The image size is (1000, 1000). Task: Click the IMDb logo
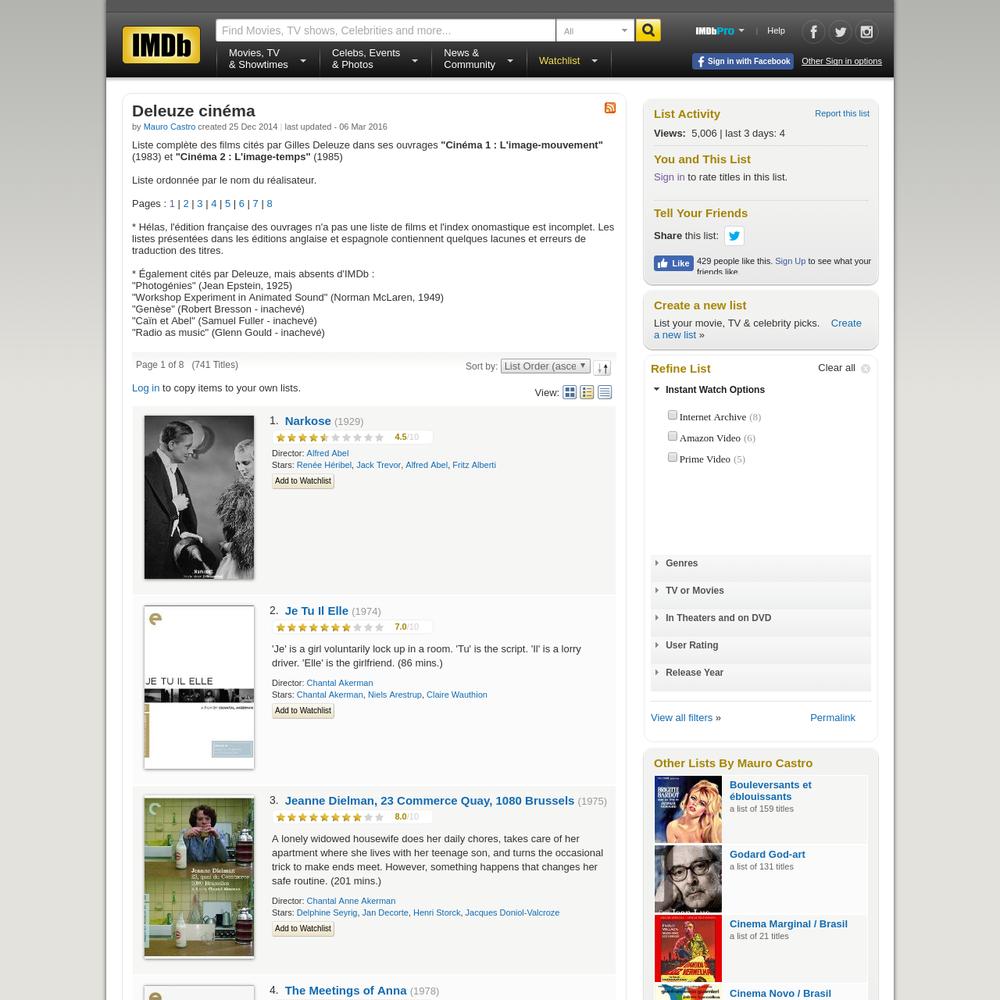coord(161,45)
